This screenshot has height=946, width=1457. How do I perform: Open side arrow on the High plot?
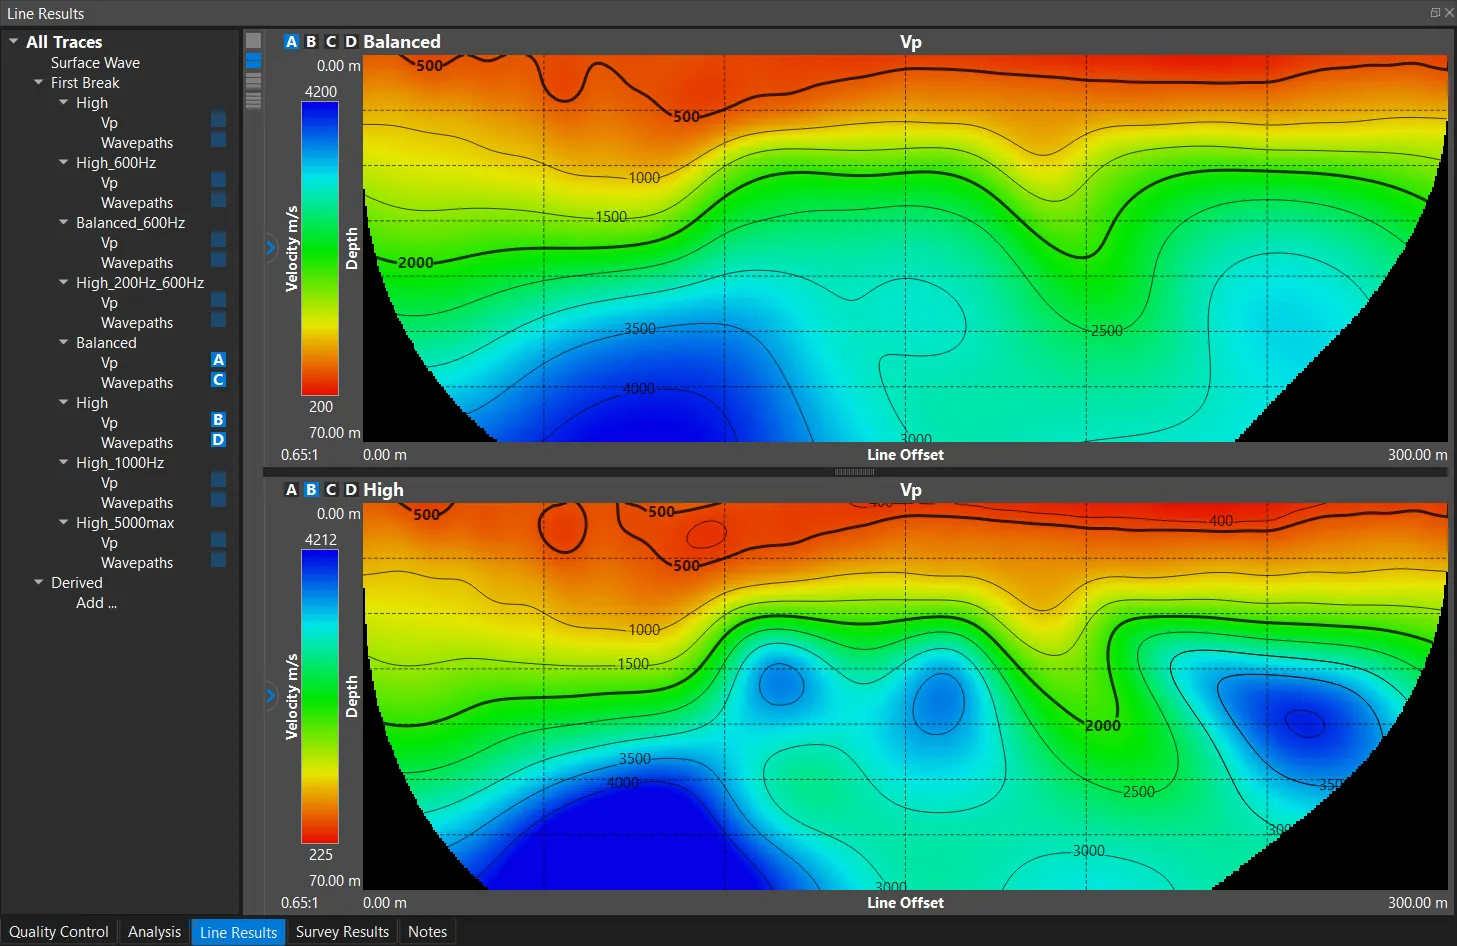270,695
